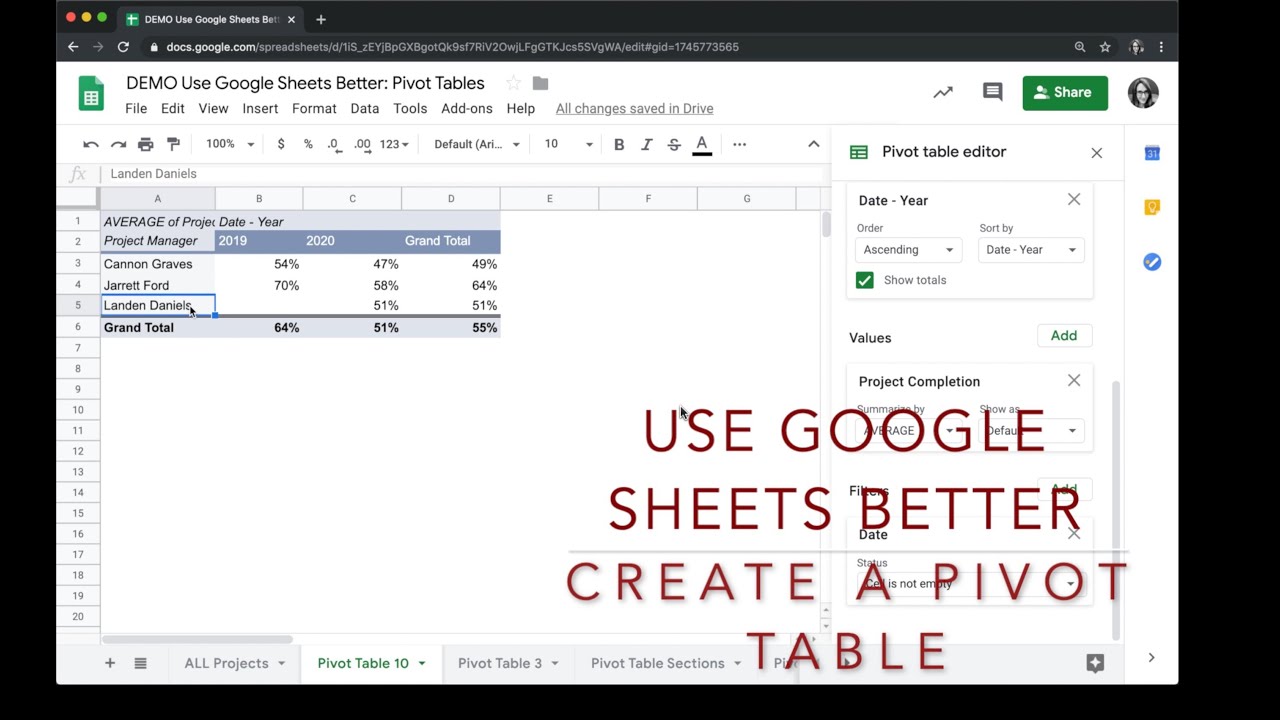1280x720 pixels.
Task: Open the activity dashboard trend icon
Action: (943, 92)
